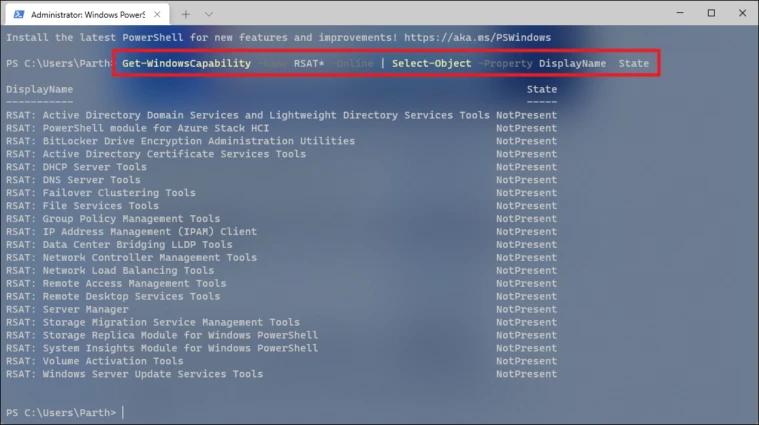The height and width of the screenshot is (425, 759).
Task: Open a new tab with plus button
Action: click(185, 15)
